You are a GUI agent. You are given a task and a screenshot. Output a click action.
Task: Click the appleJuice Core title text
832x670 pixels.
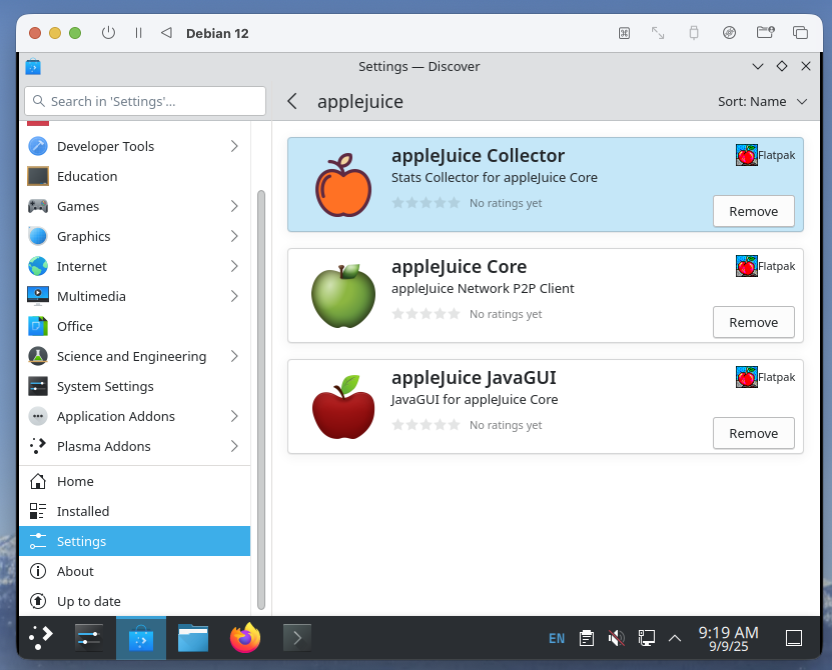tap(459, 266)
